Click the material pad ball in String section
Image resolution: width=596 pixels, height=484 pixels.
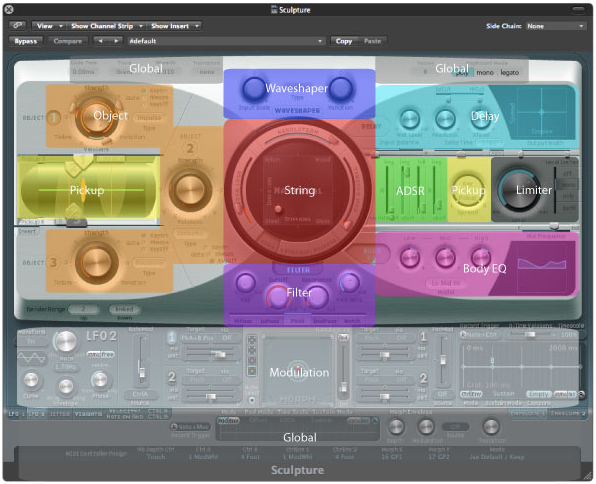point(278,209)
